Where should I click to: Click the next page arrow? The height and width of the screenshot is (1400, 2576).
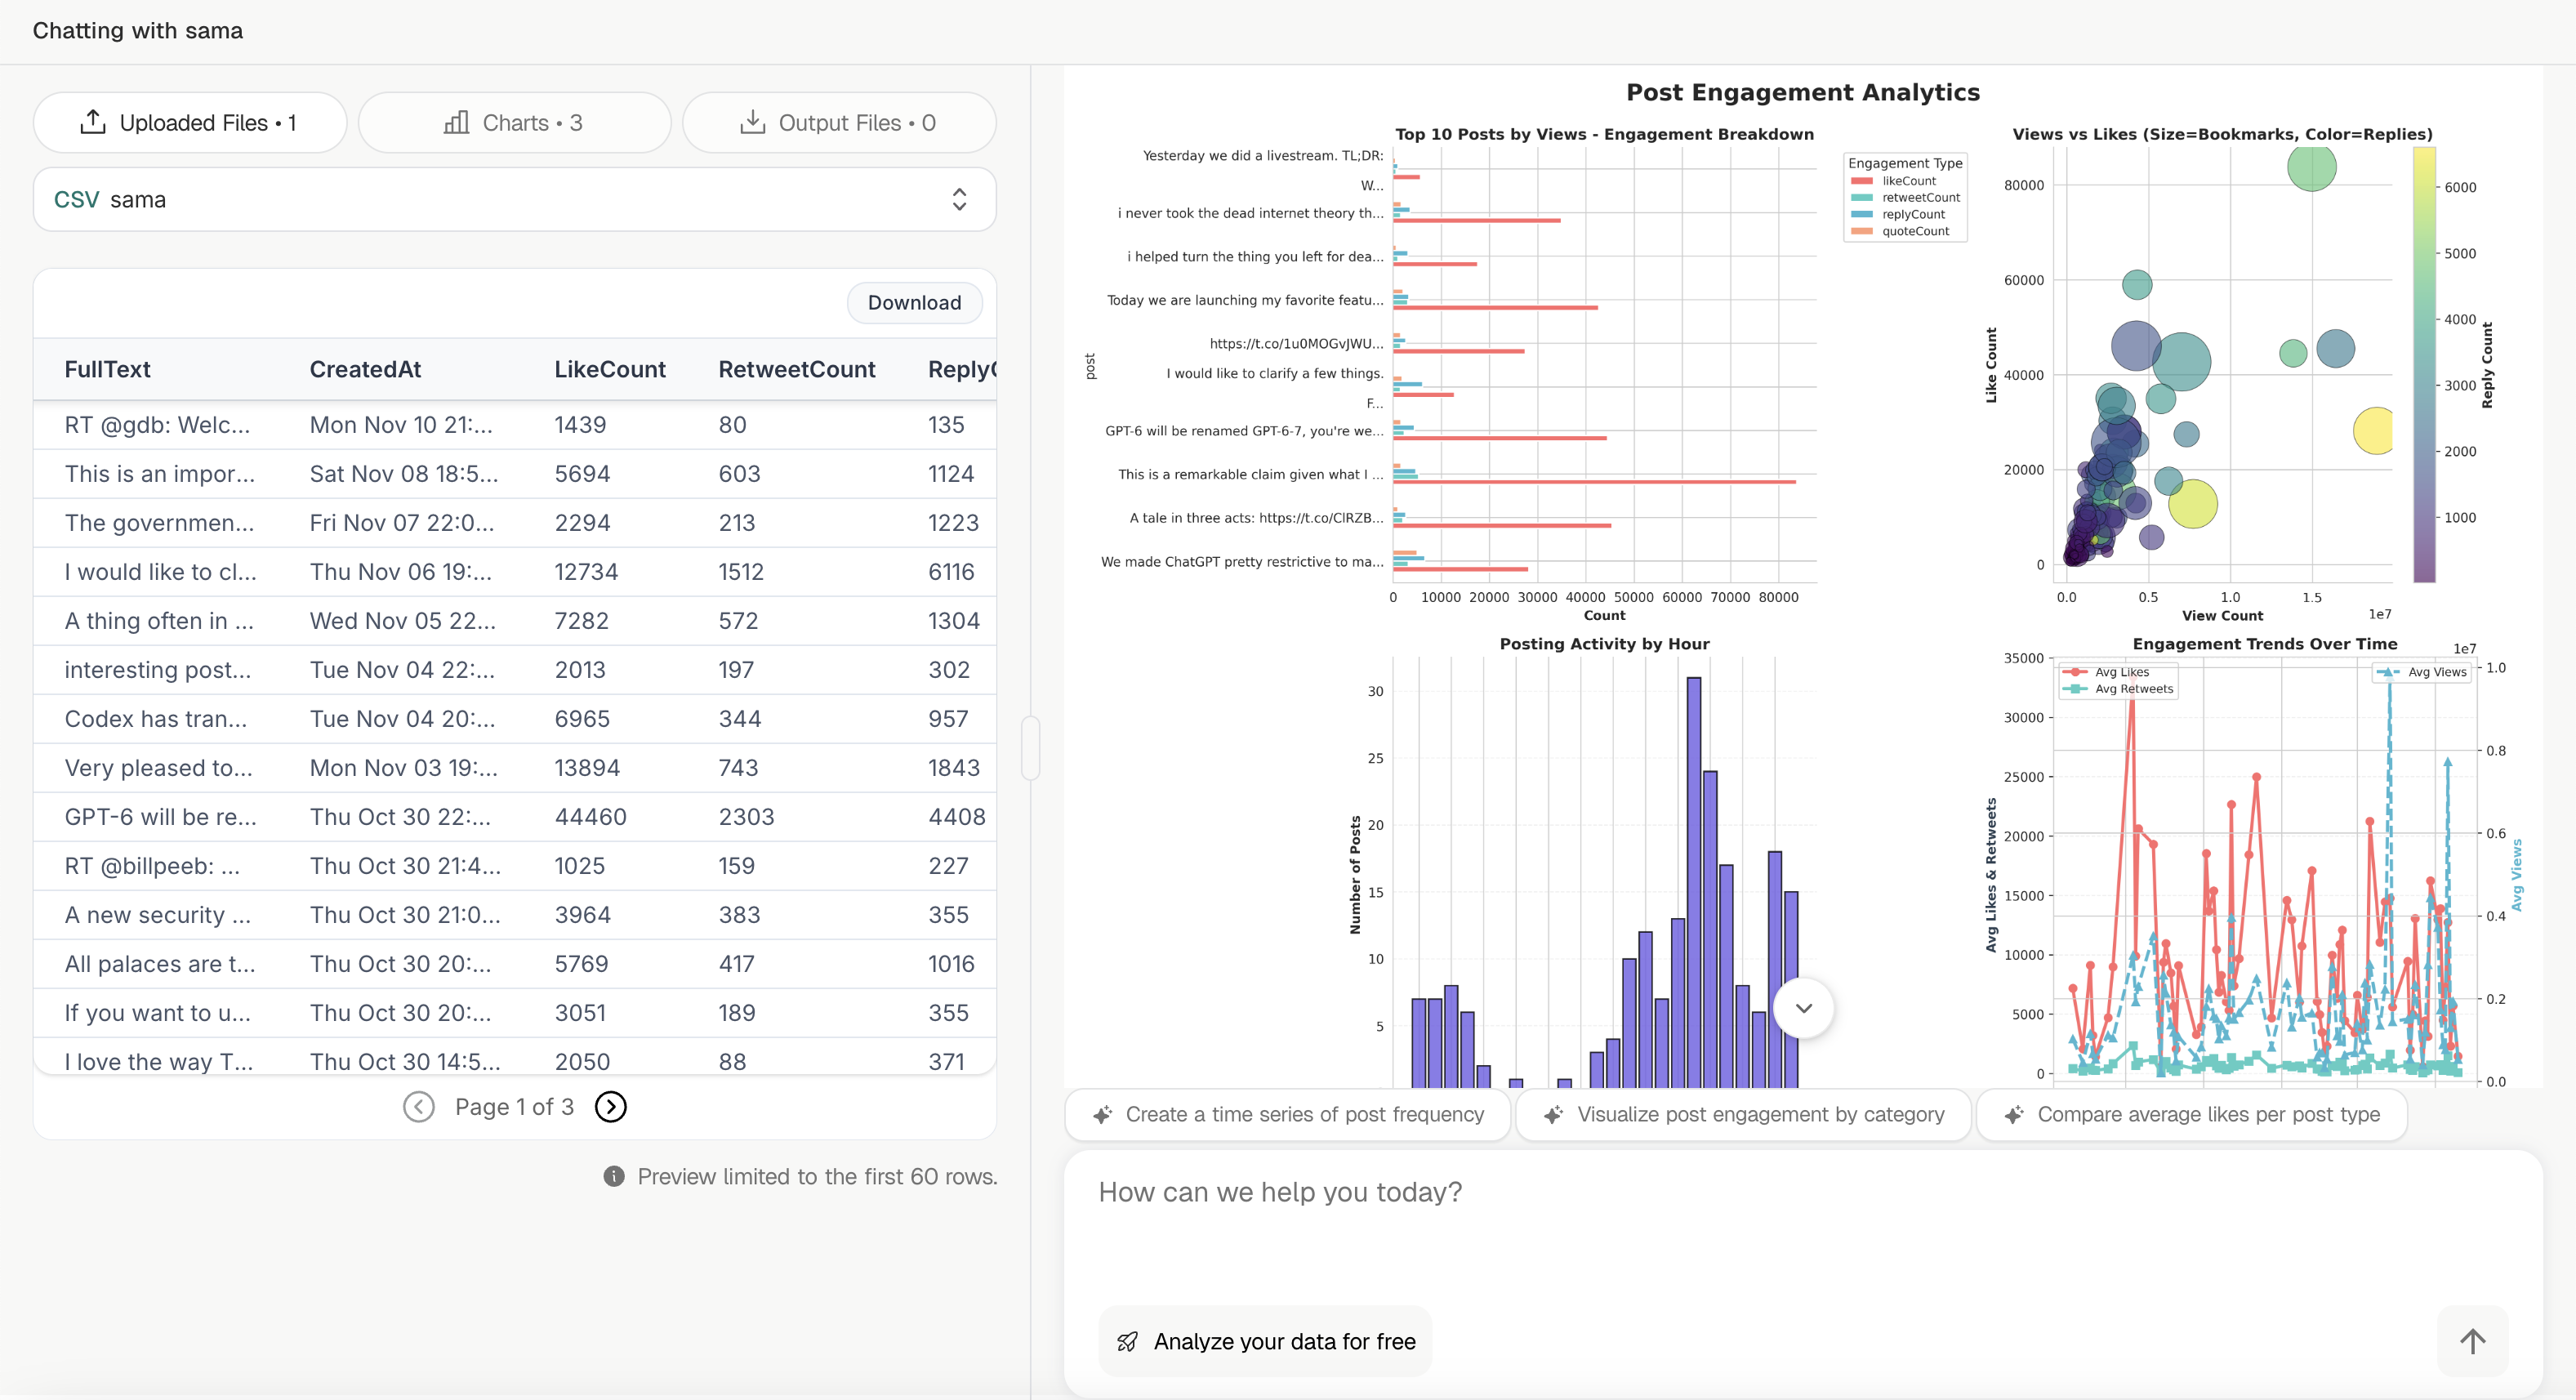click(x=611, y=1106)
